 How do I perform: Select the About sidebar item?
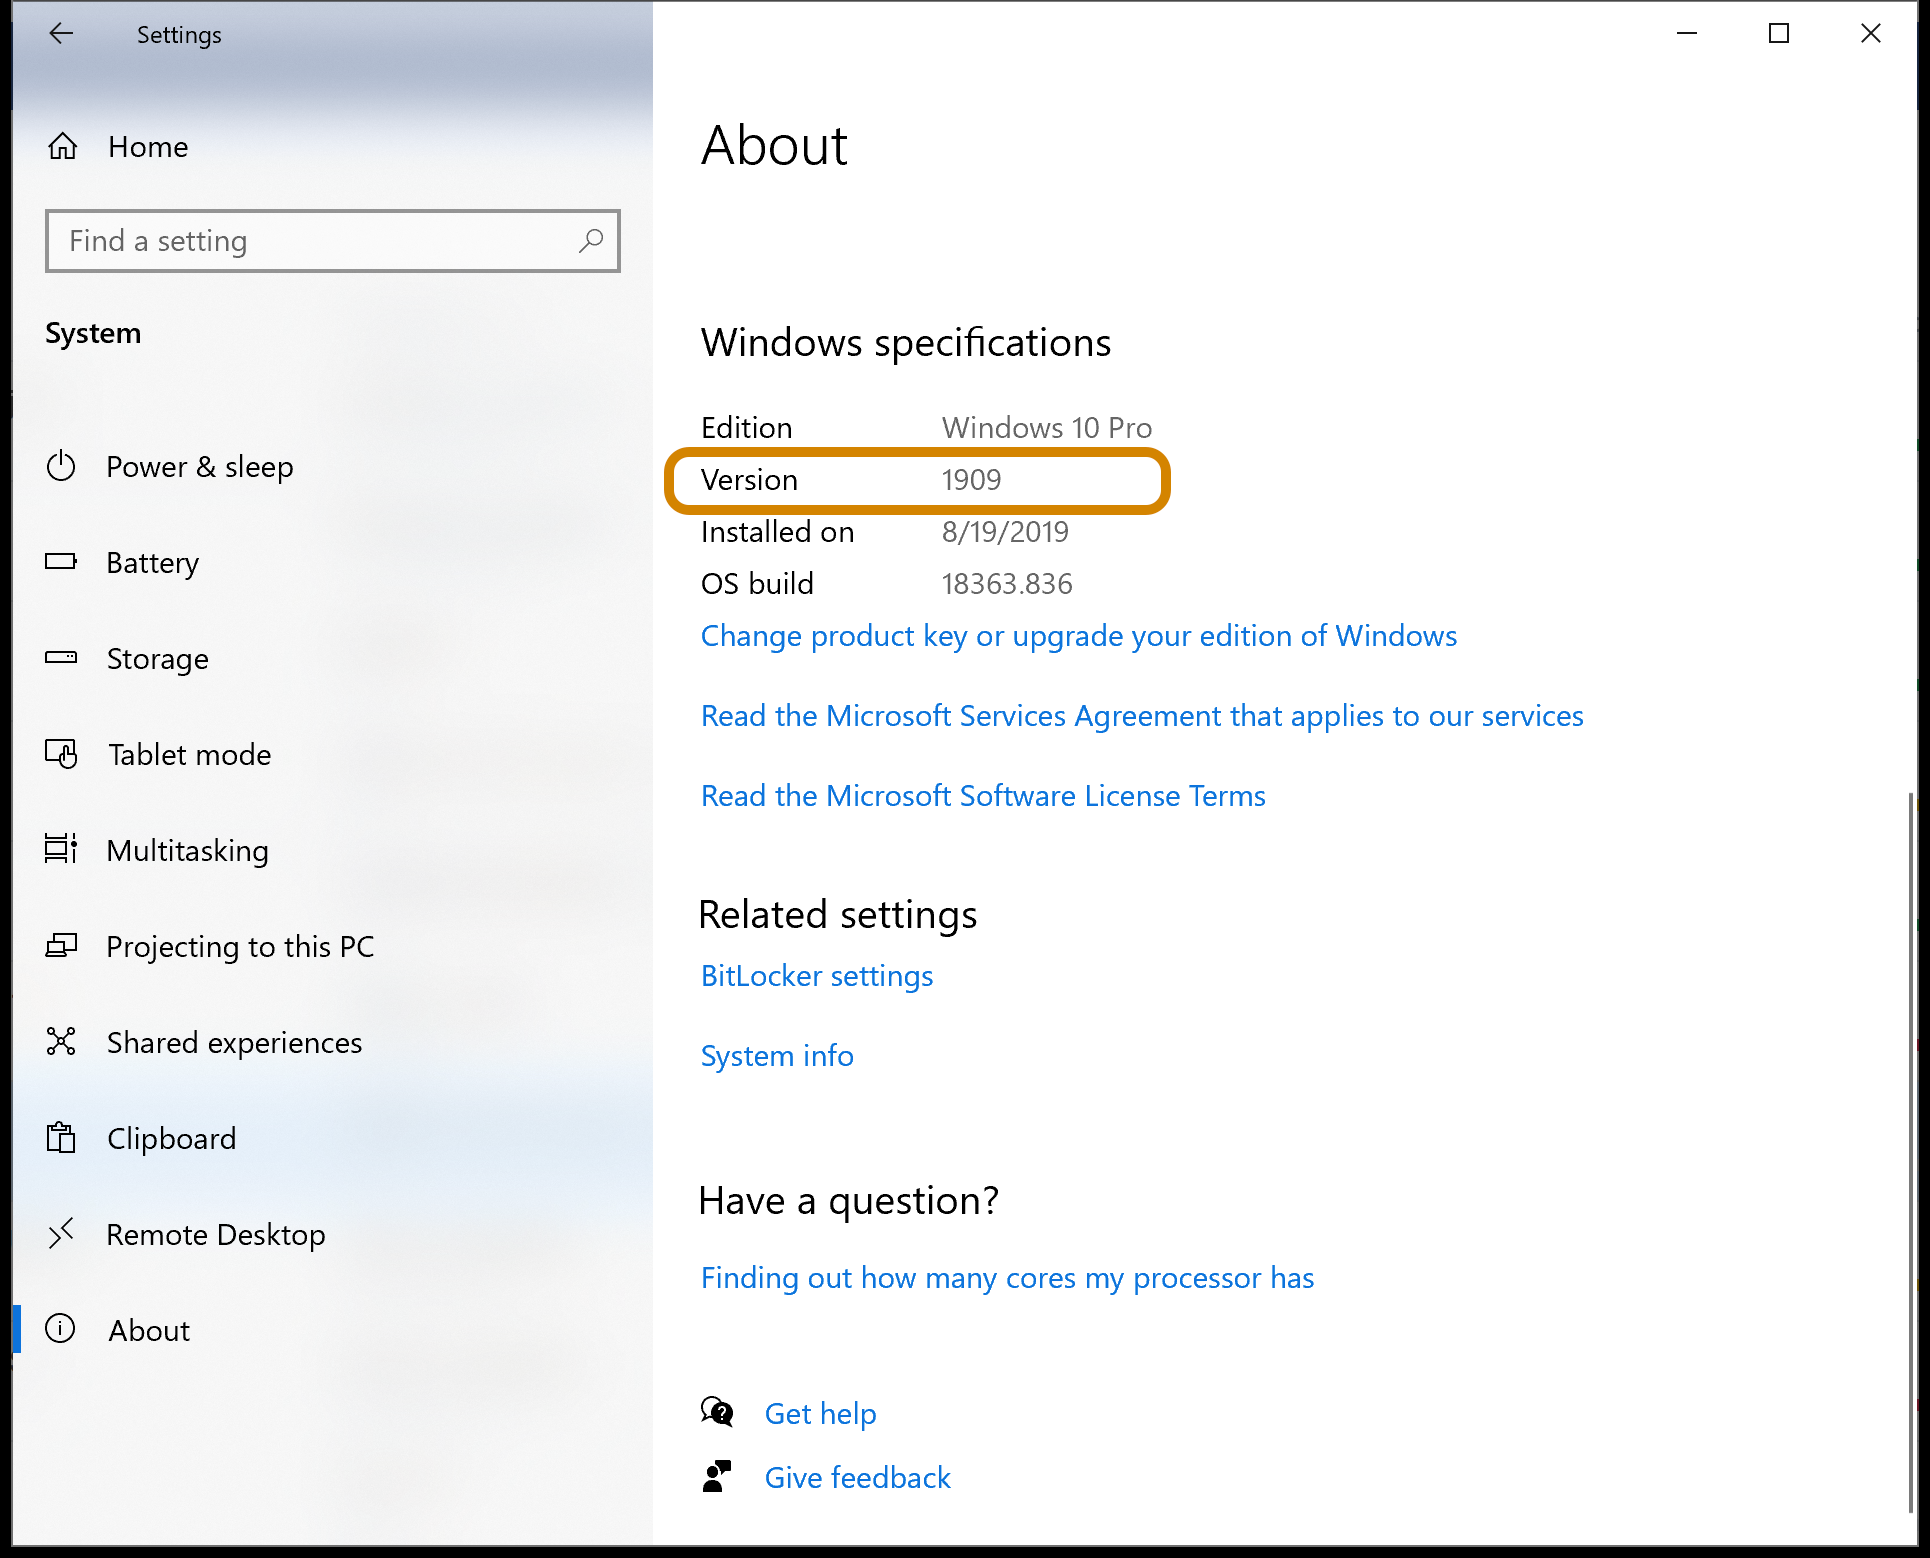[149, 1330]
